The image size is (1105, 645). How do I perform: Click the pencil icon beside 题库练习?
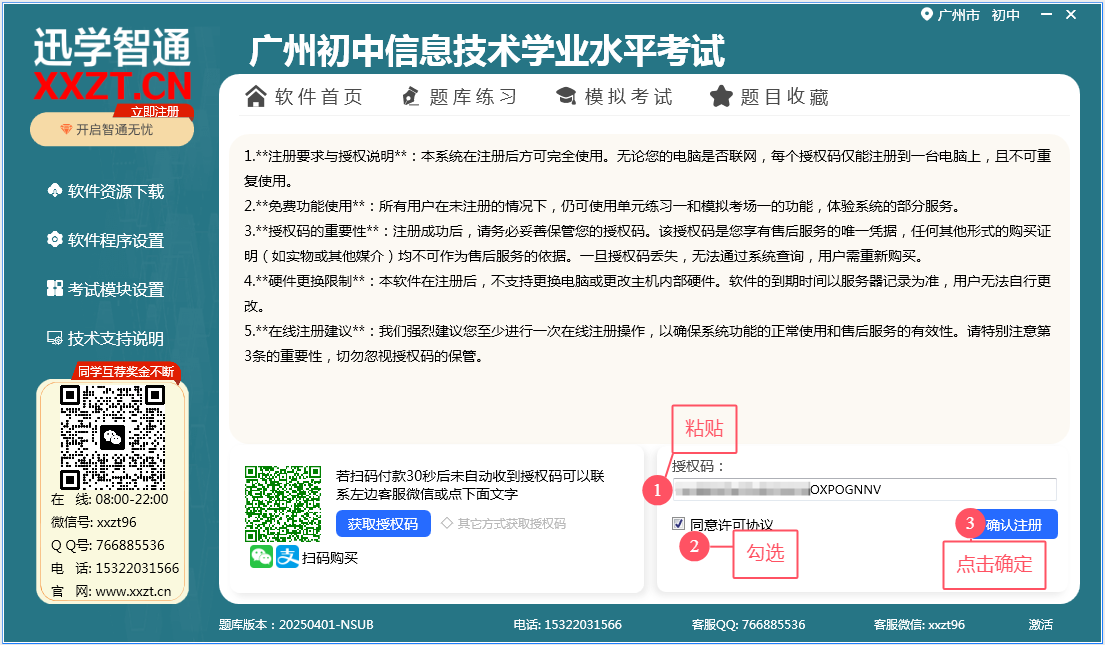(410, 97)
